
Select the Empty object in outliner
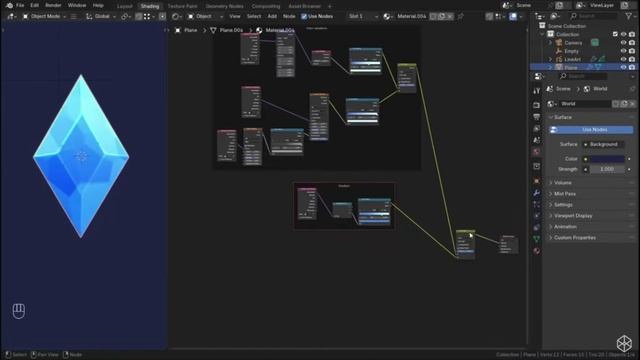(x=571, y=51)
